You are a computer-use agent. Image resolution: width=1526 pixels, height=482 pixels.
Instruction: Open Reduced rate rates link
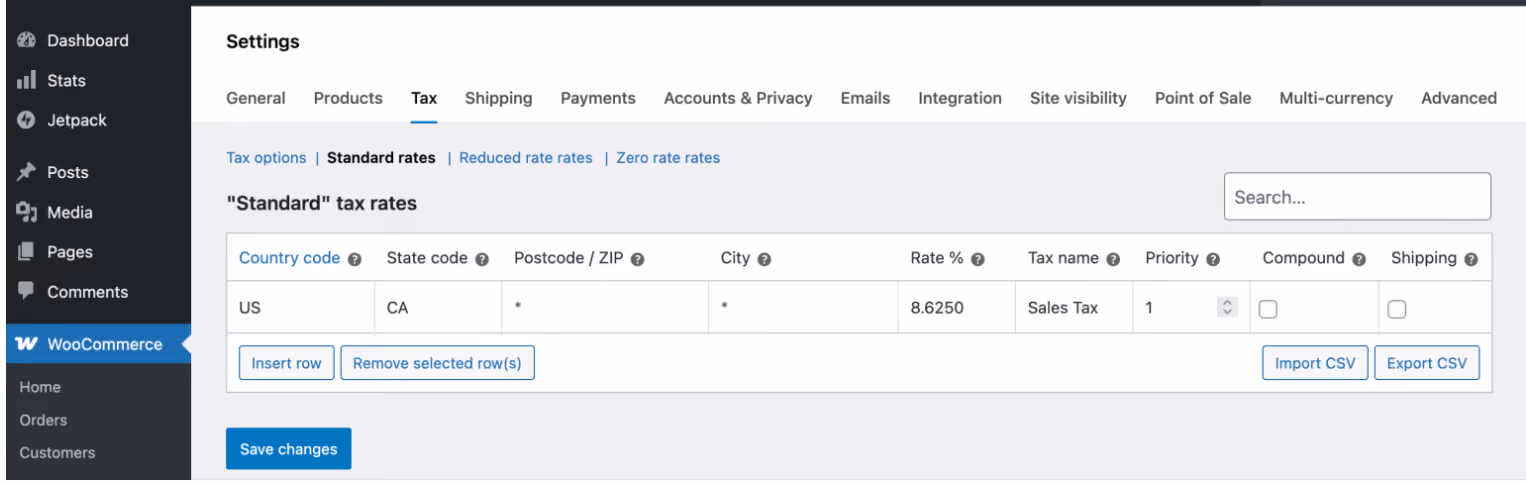point(526,158)
